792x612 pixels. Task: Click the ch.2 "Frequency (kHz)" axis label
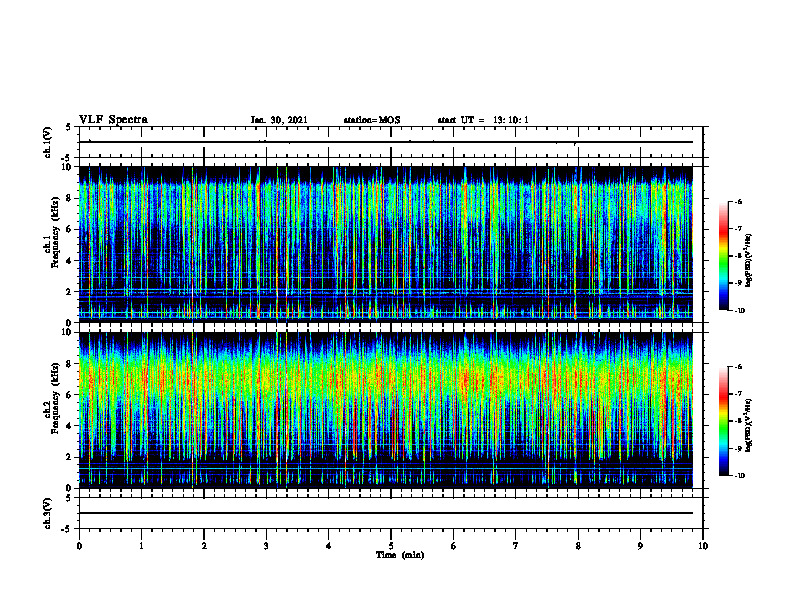[55, 398]
